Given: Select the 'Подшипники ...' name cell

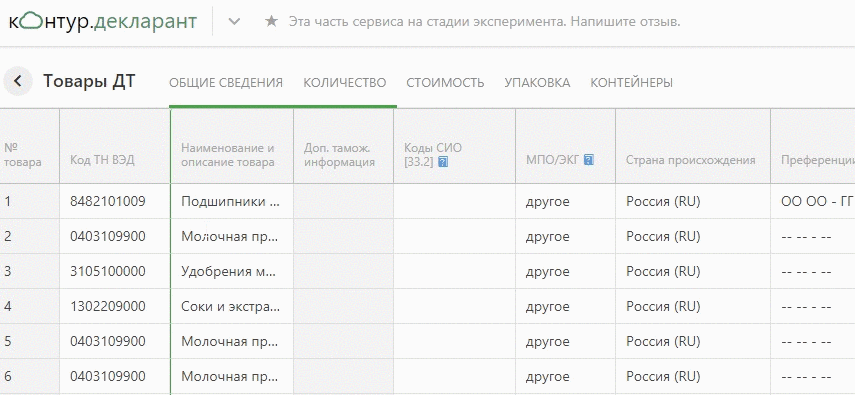Looking at the screenshot, I should click(232, 201).
